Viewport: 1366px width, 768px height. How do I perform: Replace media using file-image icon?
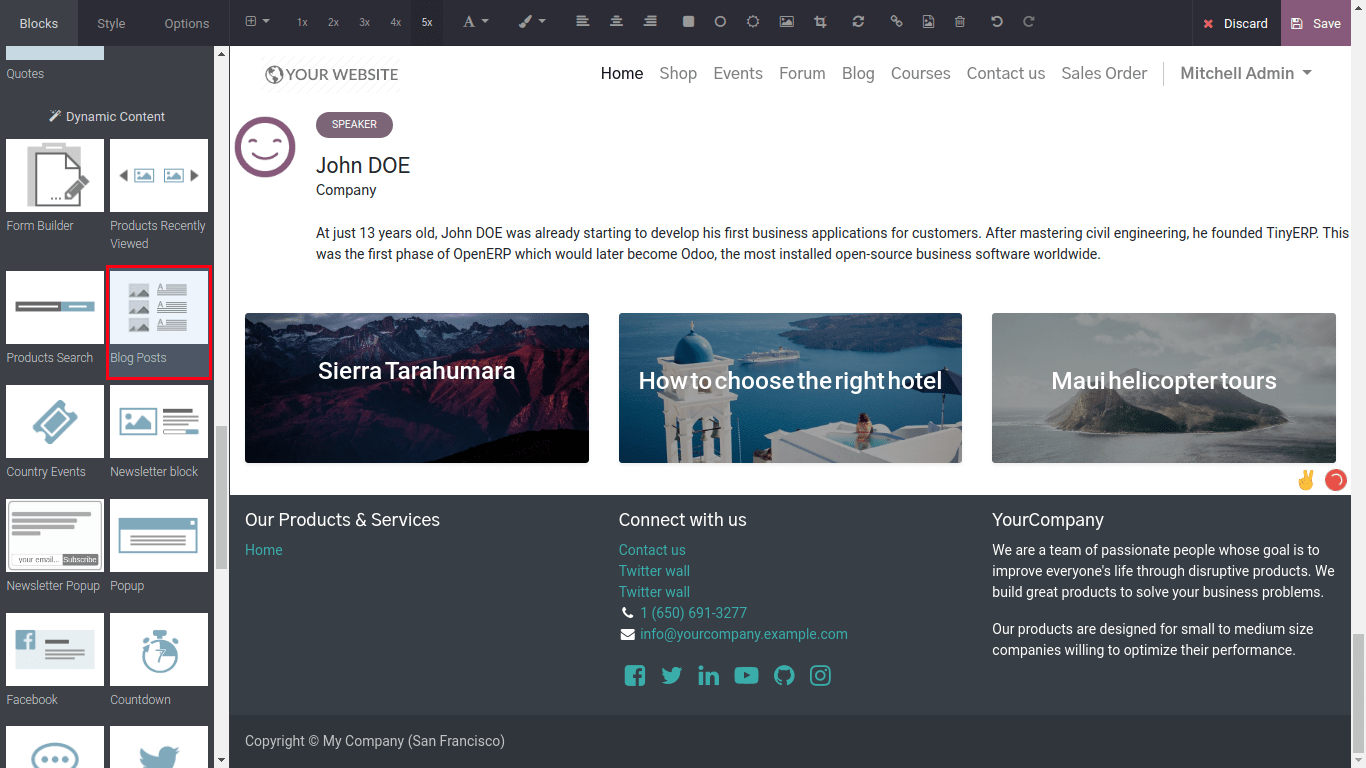pos(928,22)
